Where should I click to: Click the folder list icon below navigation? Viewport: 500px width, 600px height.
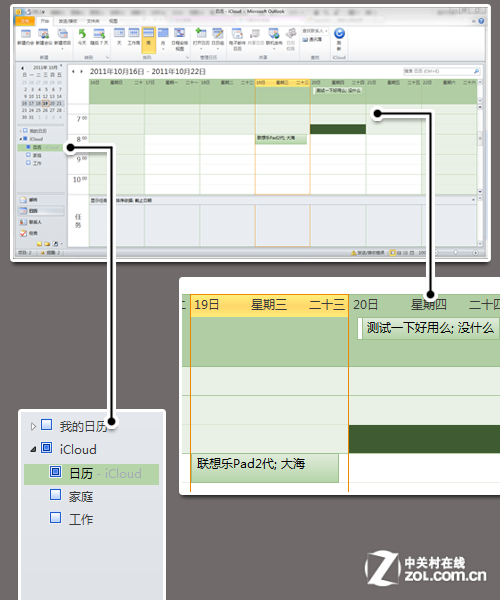pos(47,244)
